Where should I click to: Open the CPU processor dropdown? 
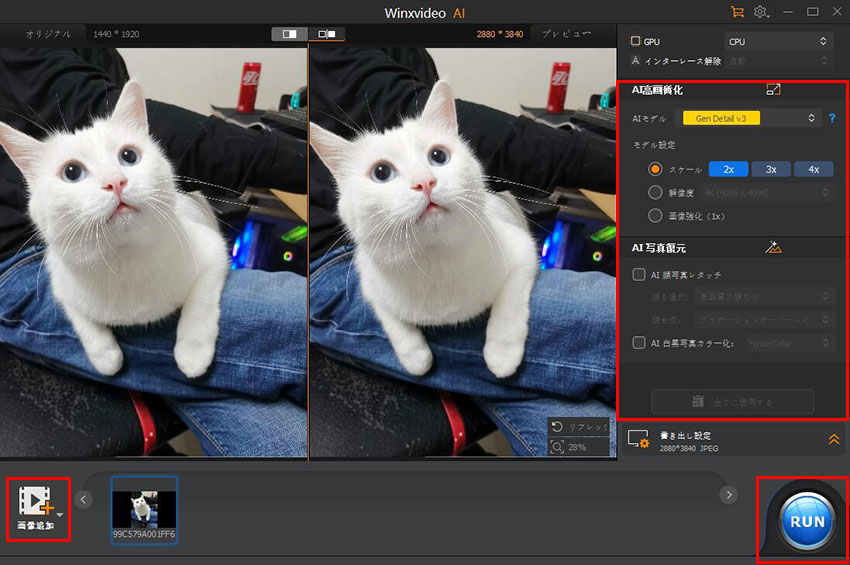[x=778, y=41]
